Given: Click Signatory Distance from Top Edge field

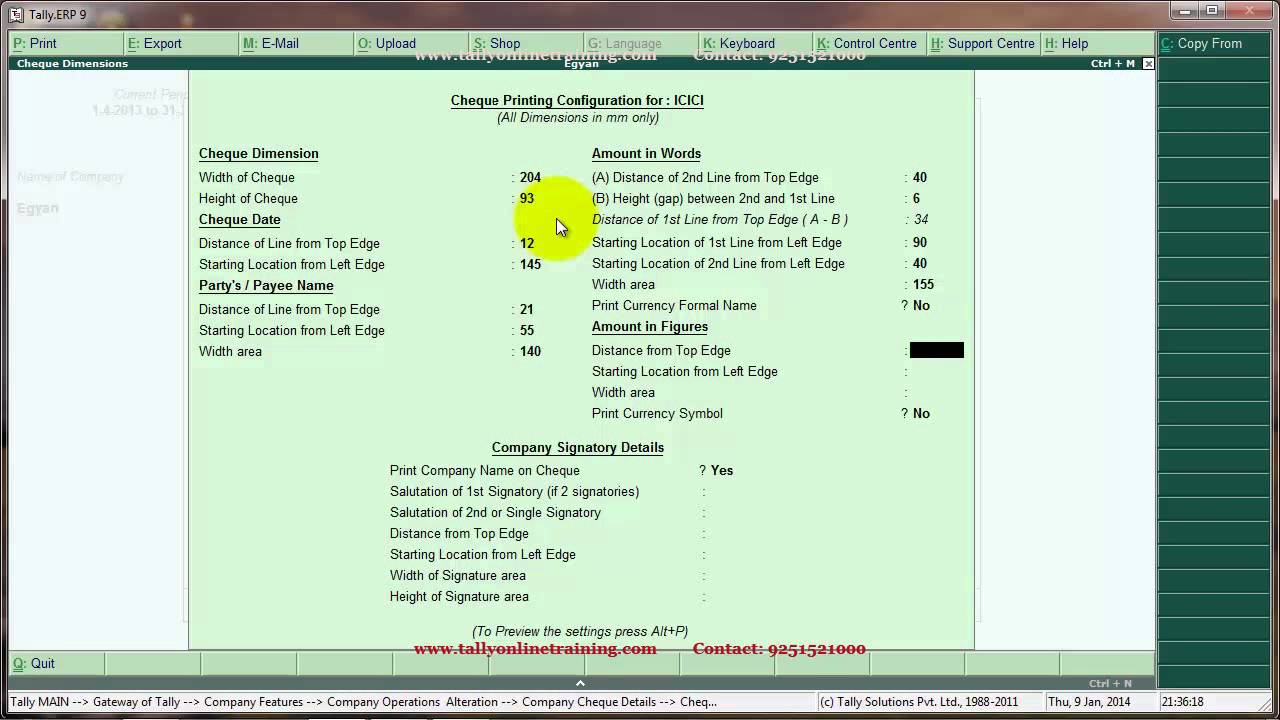Looking at the screenshot, I should point(730,533).
